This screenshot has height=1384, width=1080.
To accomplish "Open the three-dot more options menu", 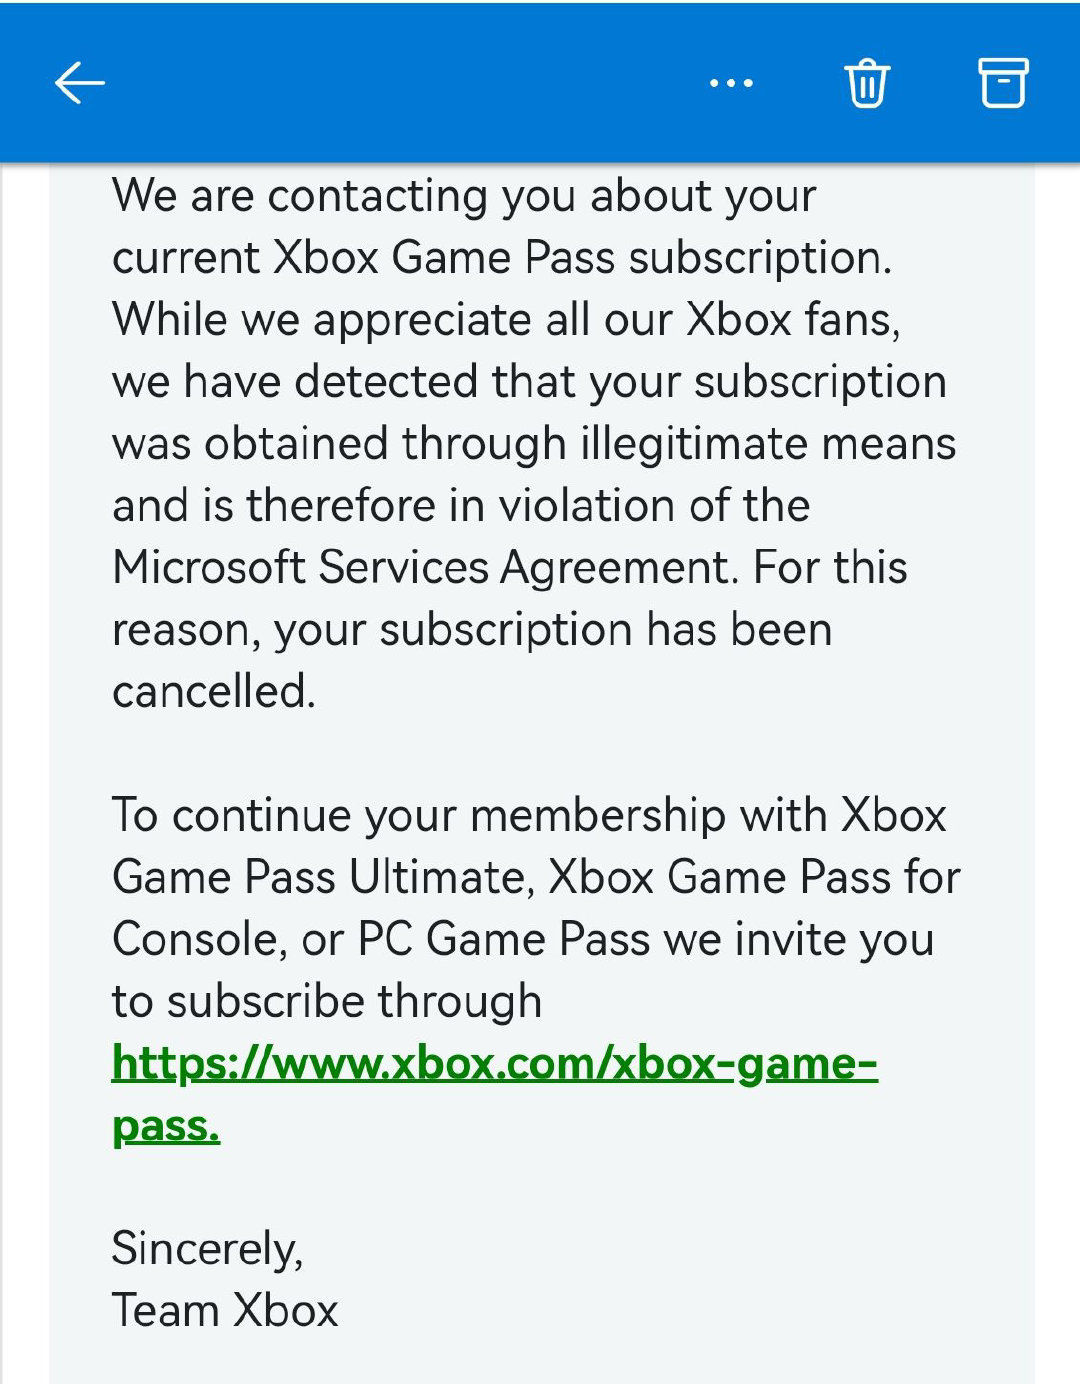I will coord(731,83).
